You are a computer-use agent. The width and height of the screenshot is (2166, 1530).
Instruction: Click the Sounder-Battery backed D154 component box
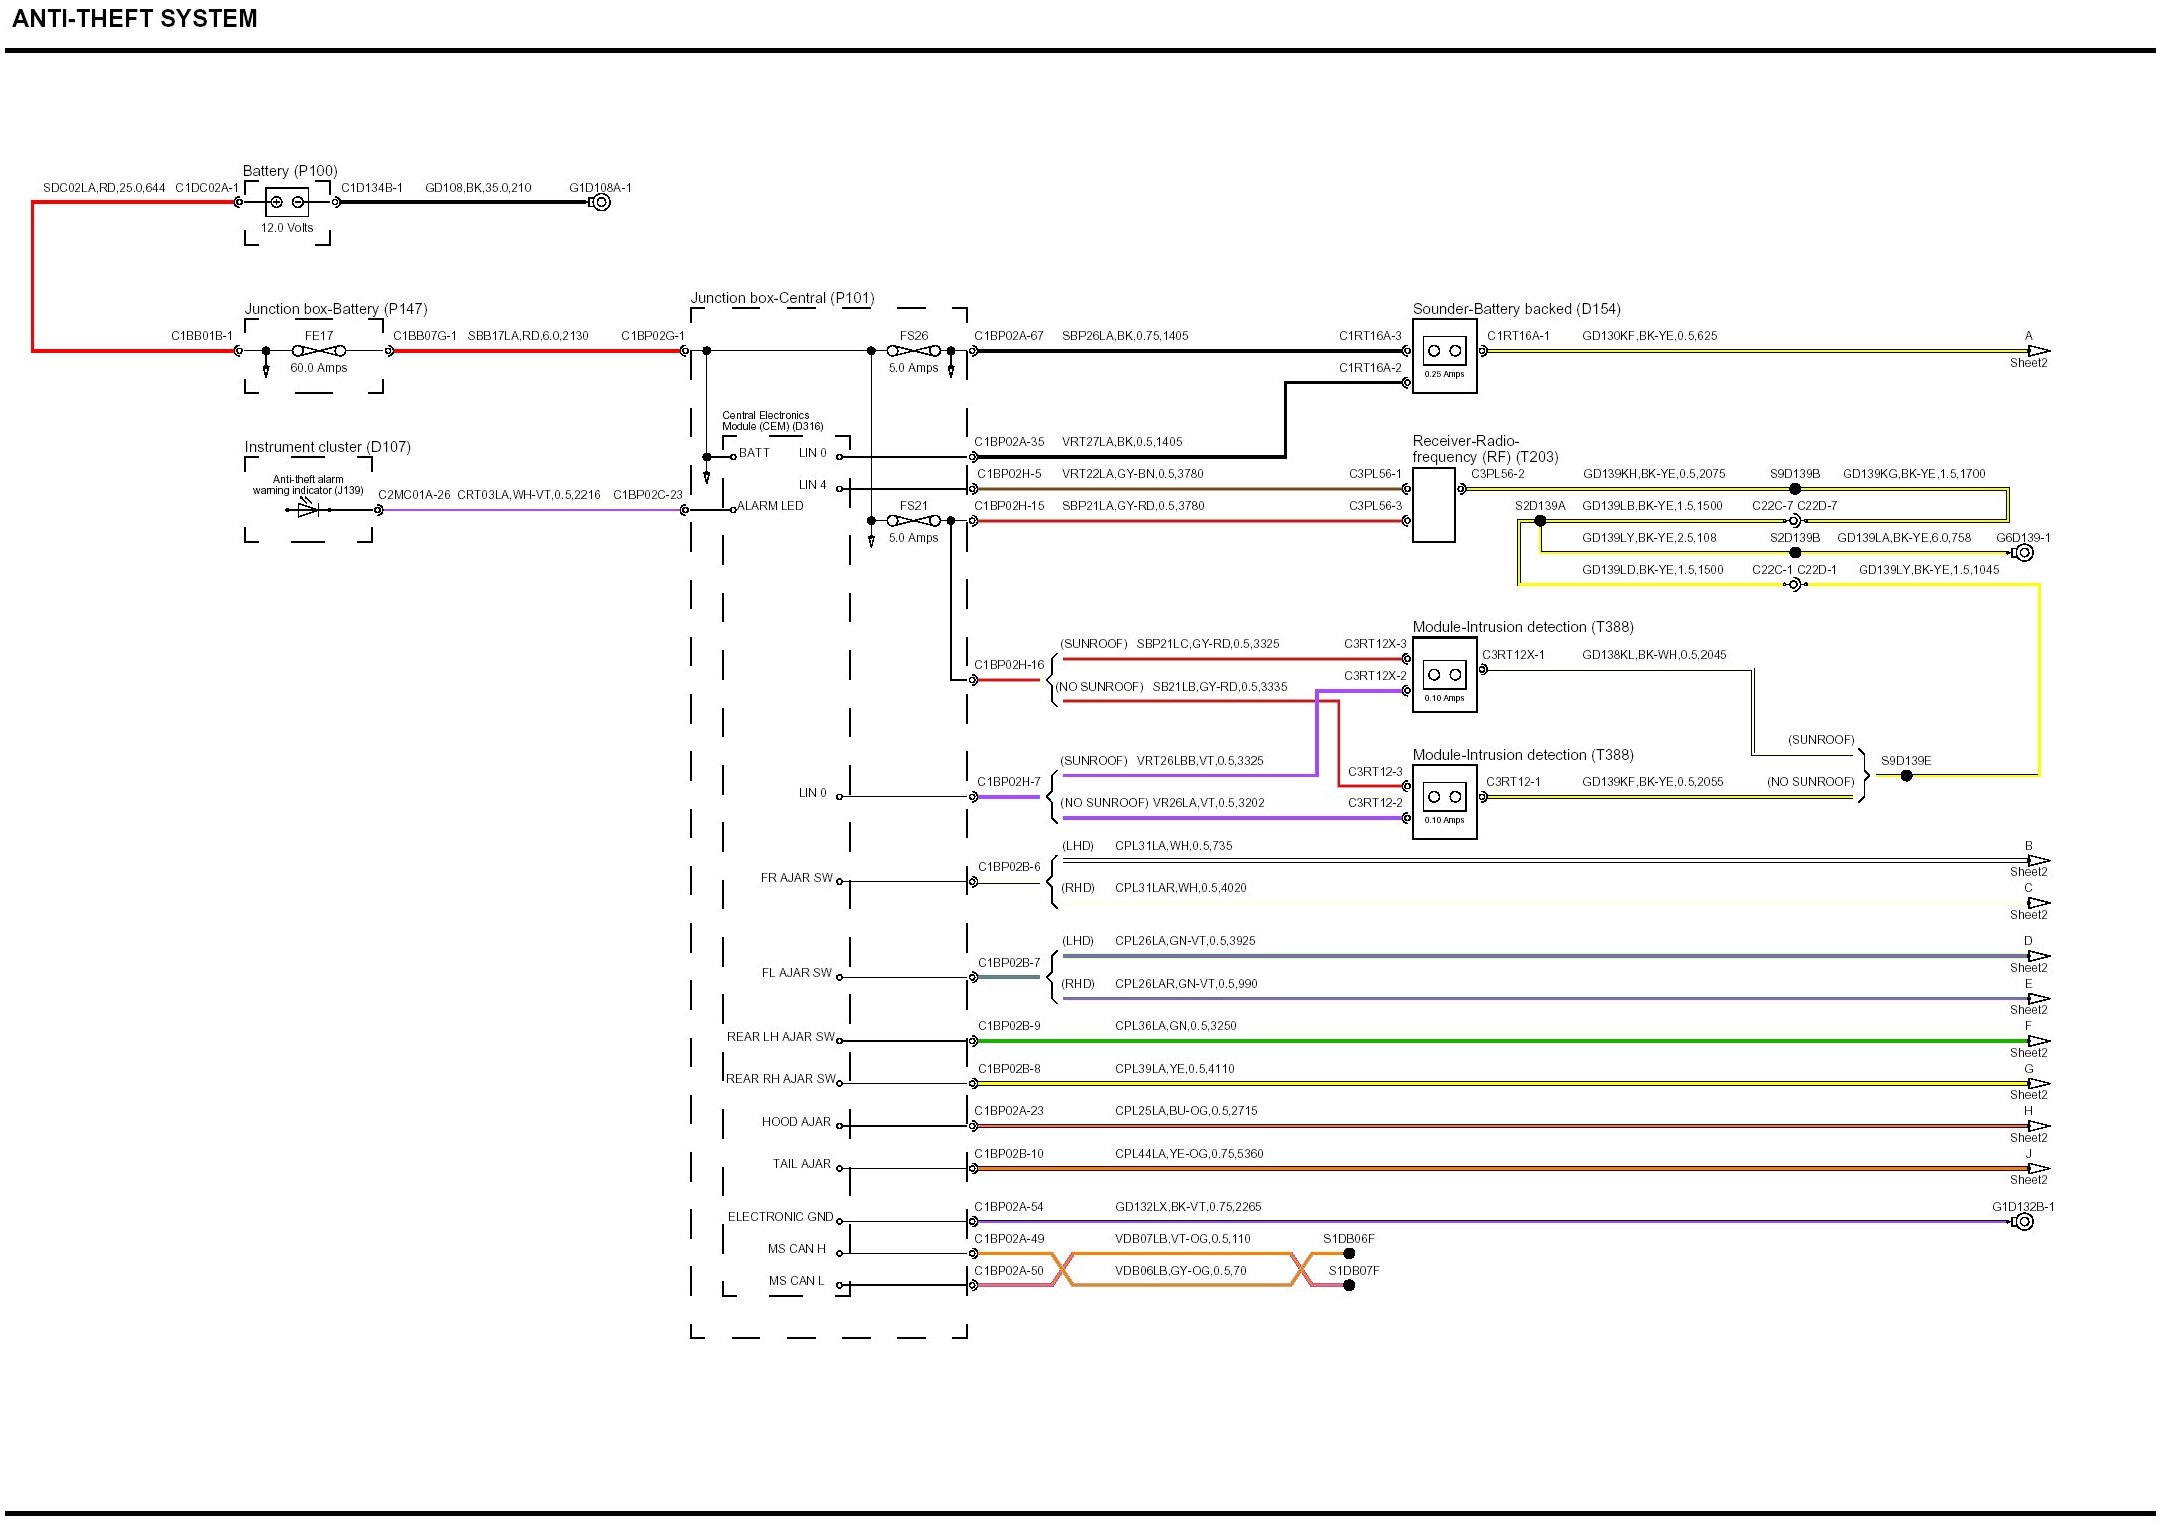1444,356
